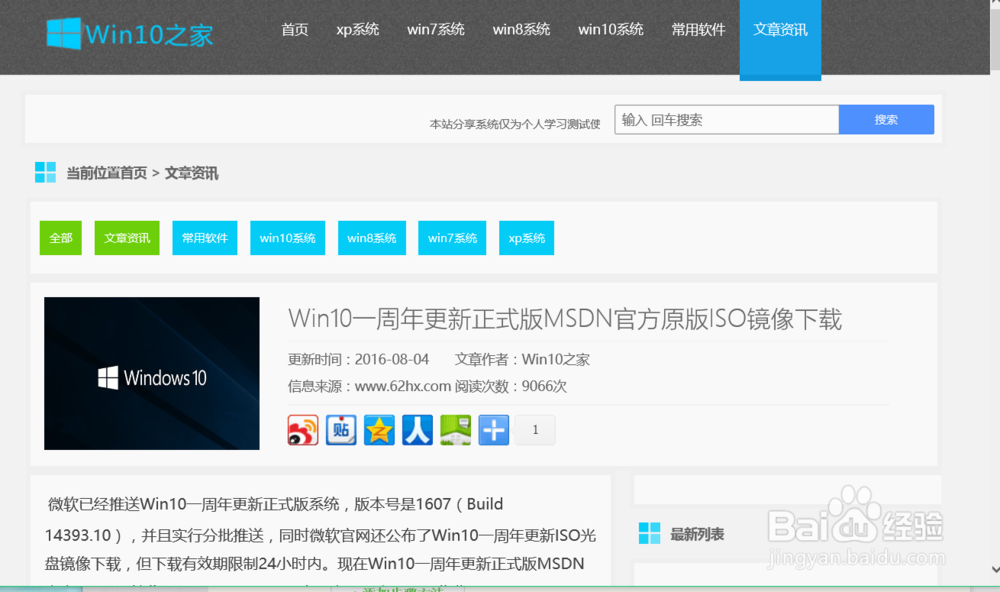
Task: Share article to Sina Weibo
Action: click(x=303, y=430)
